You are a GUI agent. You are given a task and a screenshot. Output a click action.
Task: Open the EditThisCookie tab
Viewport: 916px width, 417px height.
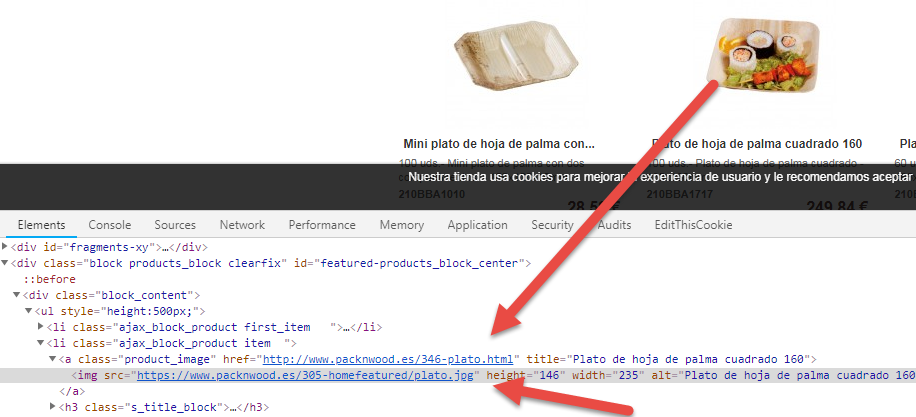click(x=693, y=225)
